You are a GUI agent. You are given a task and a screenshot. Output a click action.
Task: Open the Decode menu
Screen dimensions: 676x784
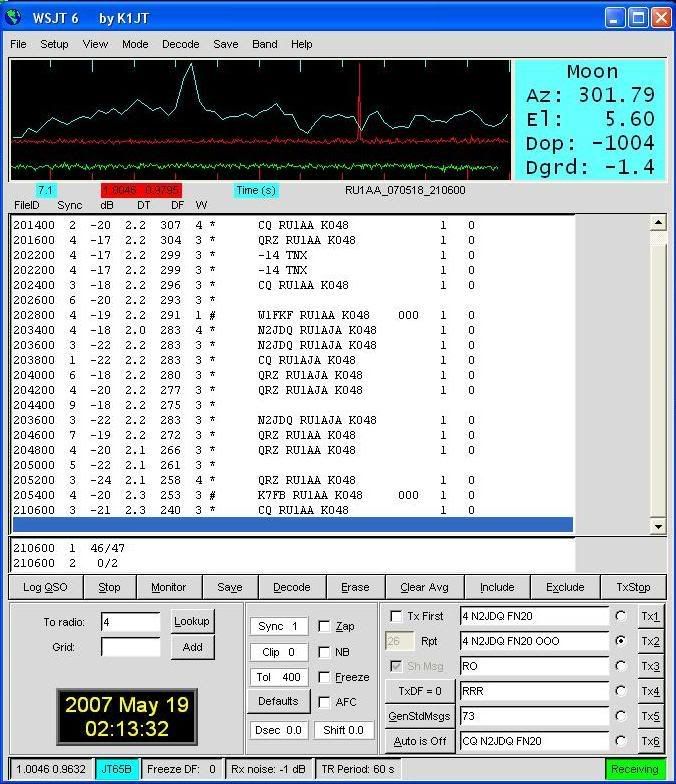(180, 44)
